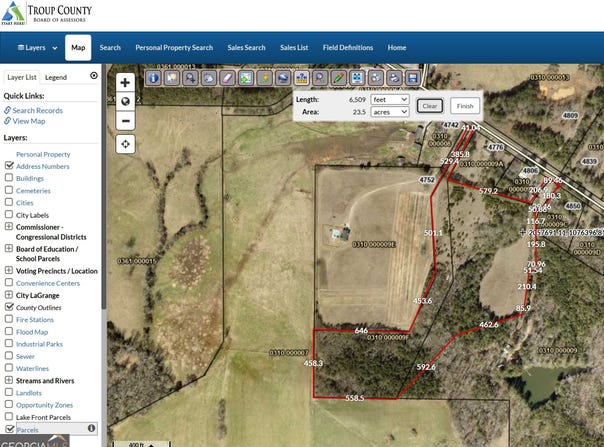Open the Sales List page
Viewport: 604px width, 447px height.
coord(294,48)
